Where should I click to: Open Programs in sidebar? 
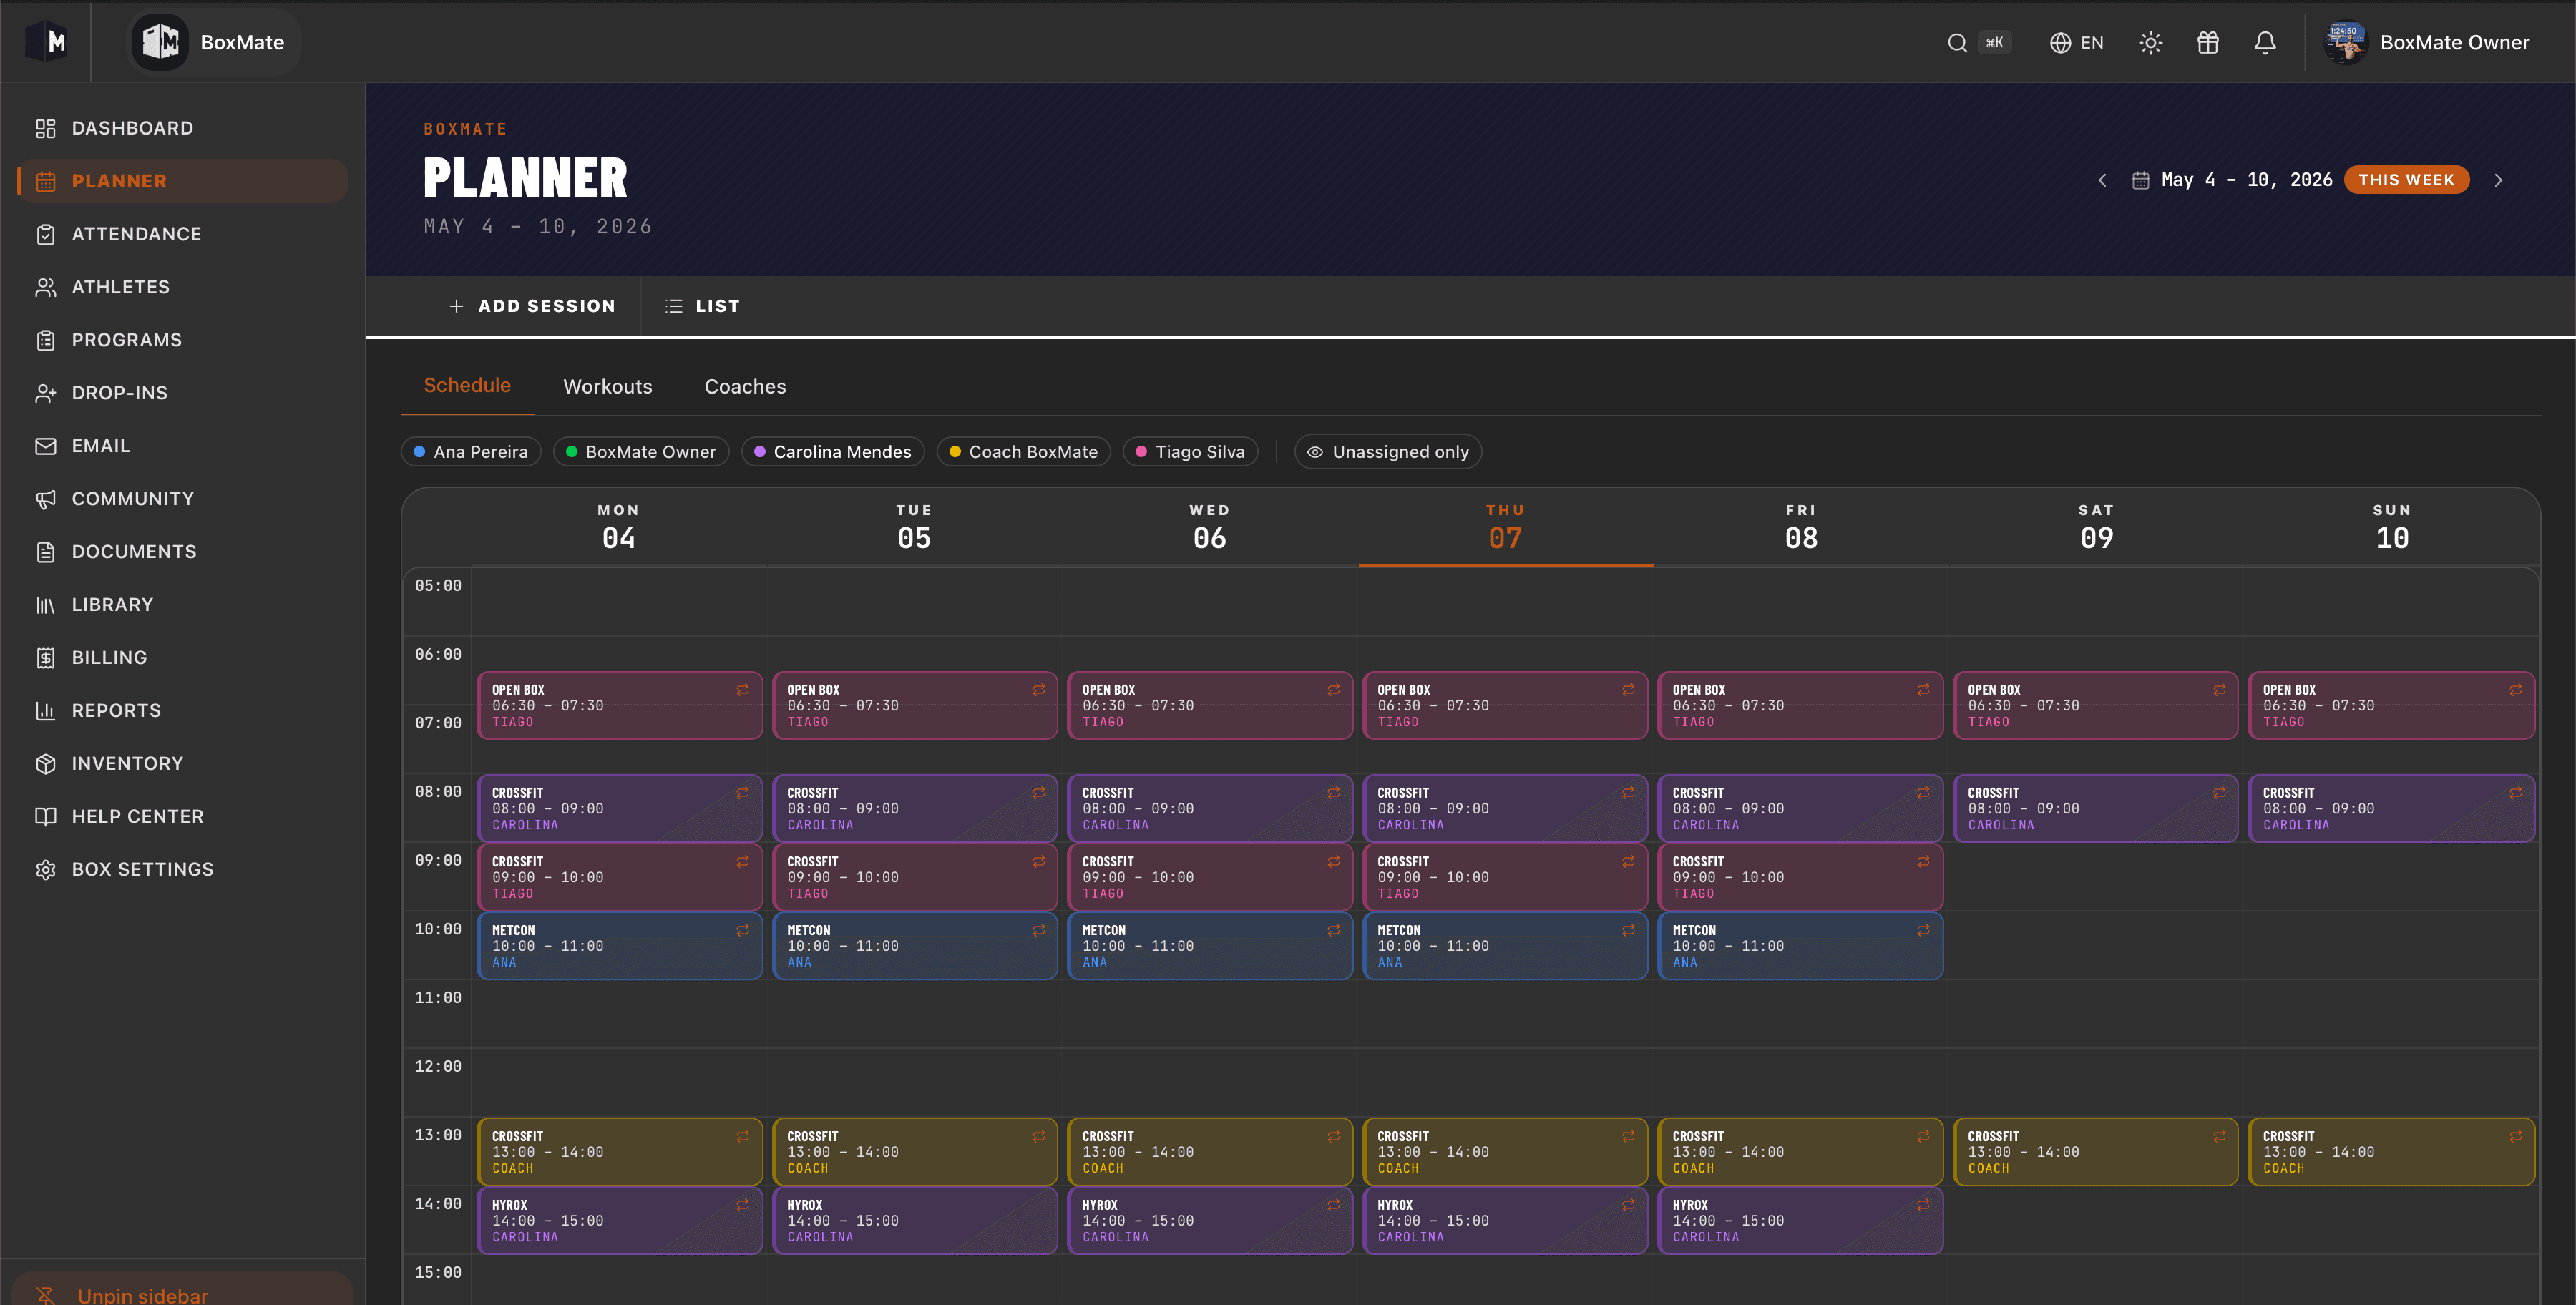[182, 340]
